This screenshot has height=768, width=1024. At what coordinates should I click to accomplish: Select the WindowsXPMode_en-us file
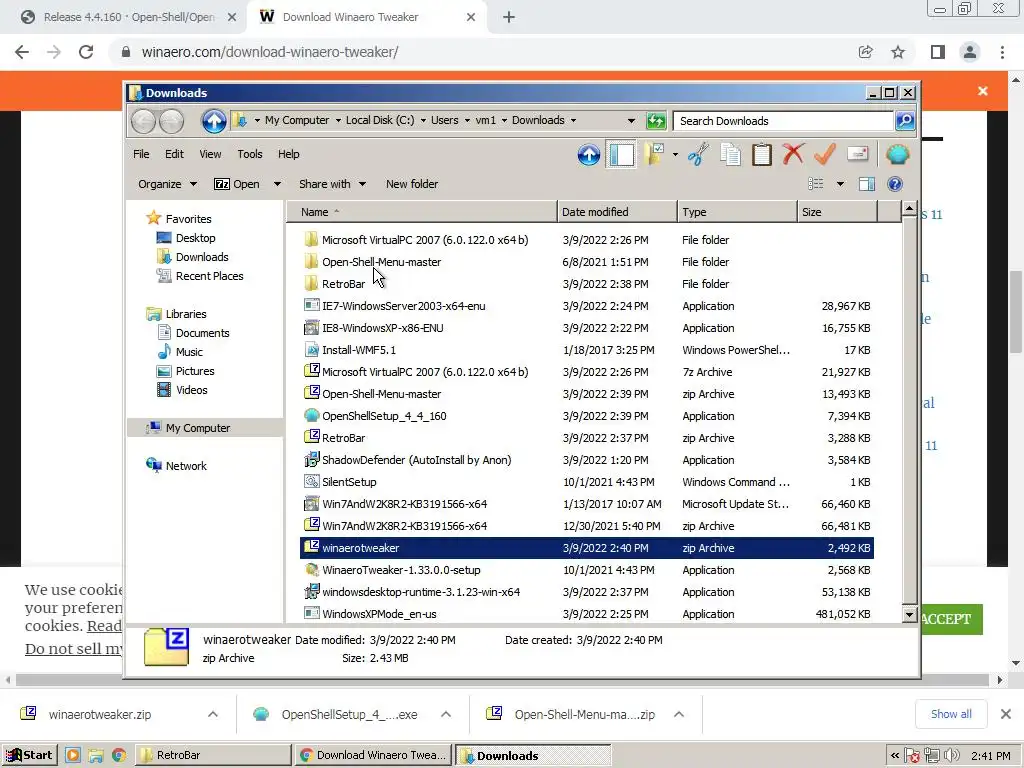(379, 614)
